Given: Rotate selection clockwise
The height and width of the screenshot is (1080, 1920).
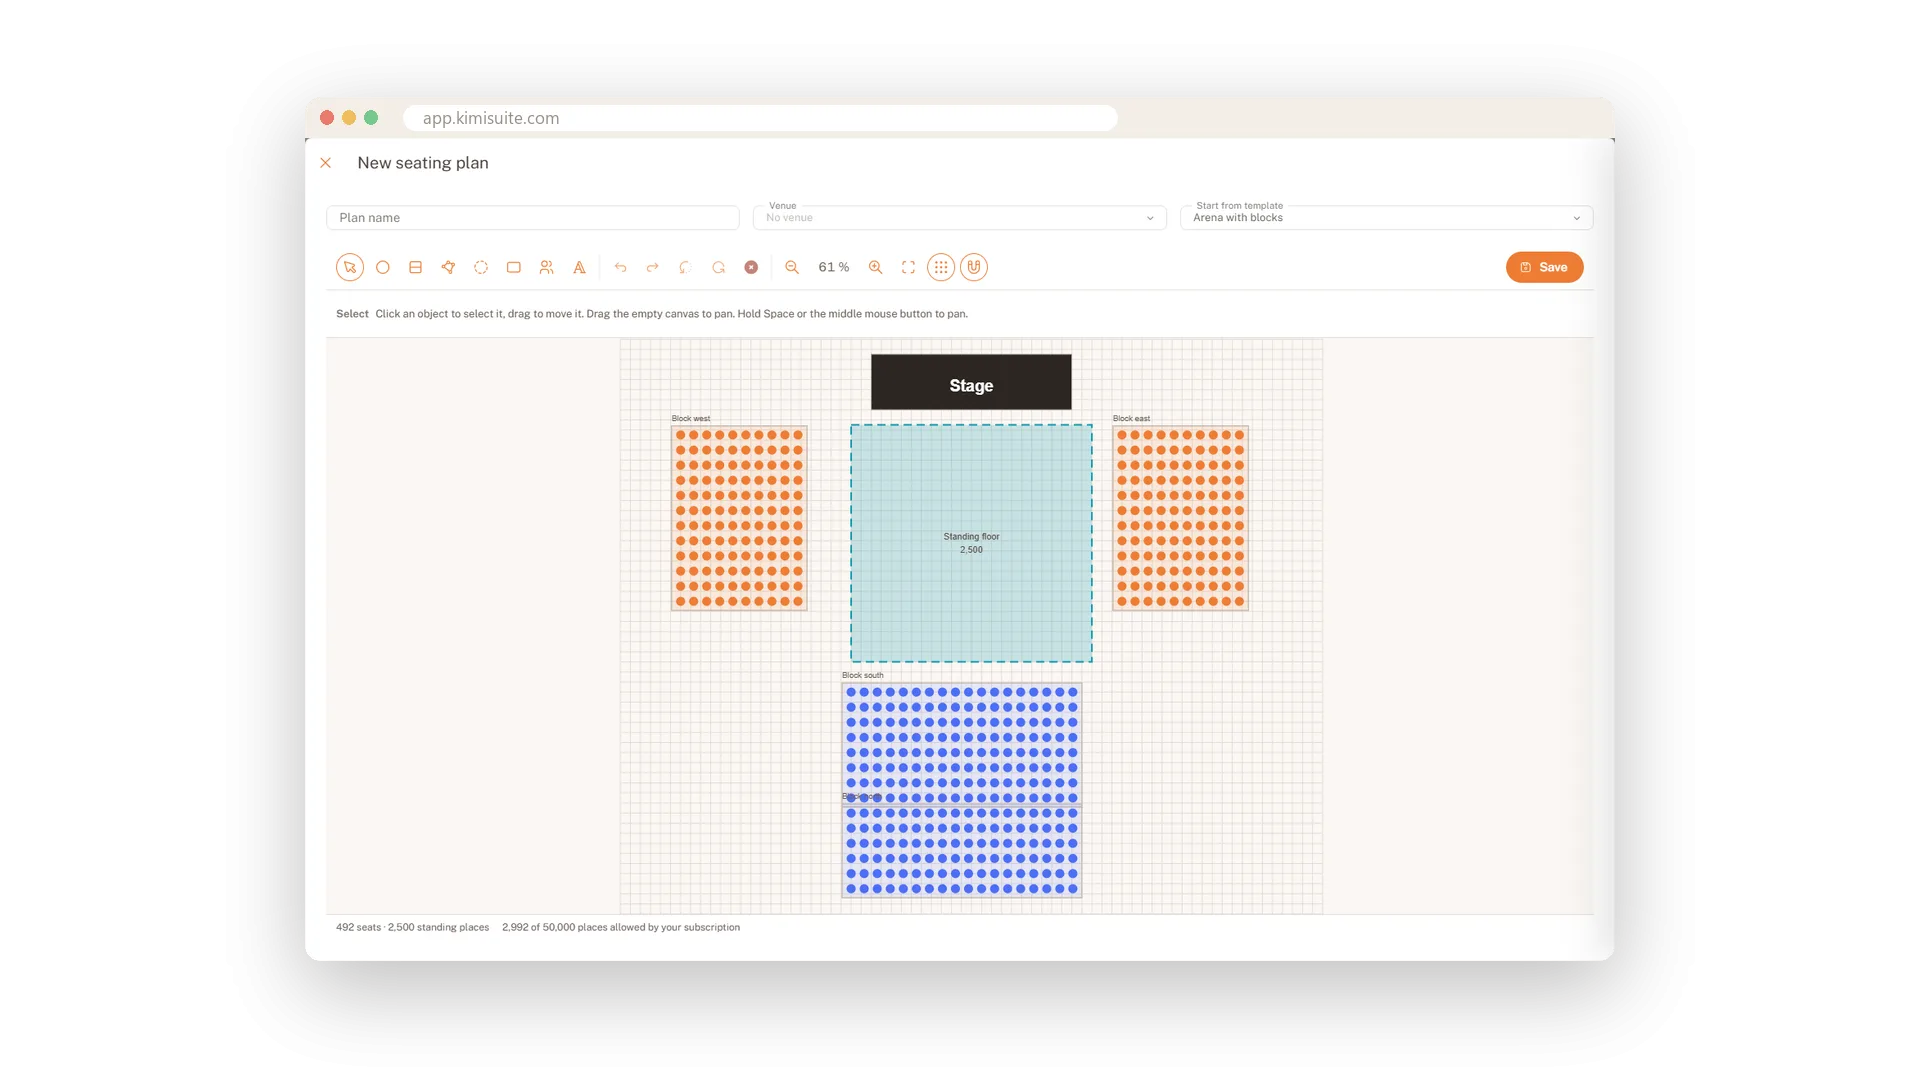Looking at the screenshot, I should point(718,267).
